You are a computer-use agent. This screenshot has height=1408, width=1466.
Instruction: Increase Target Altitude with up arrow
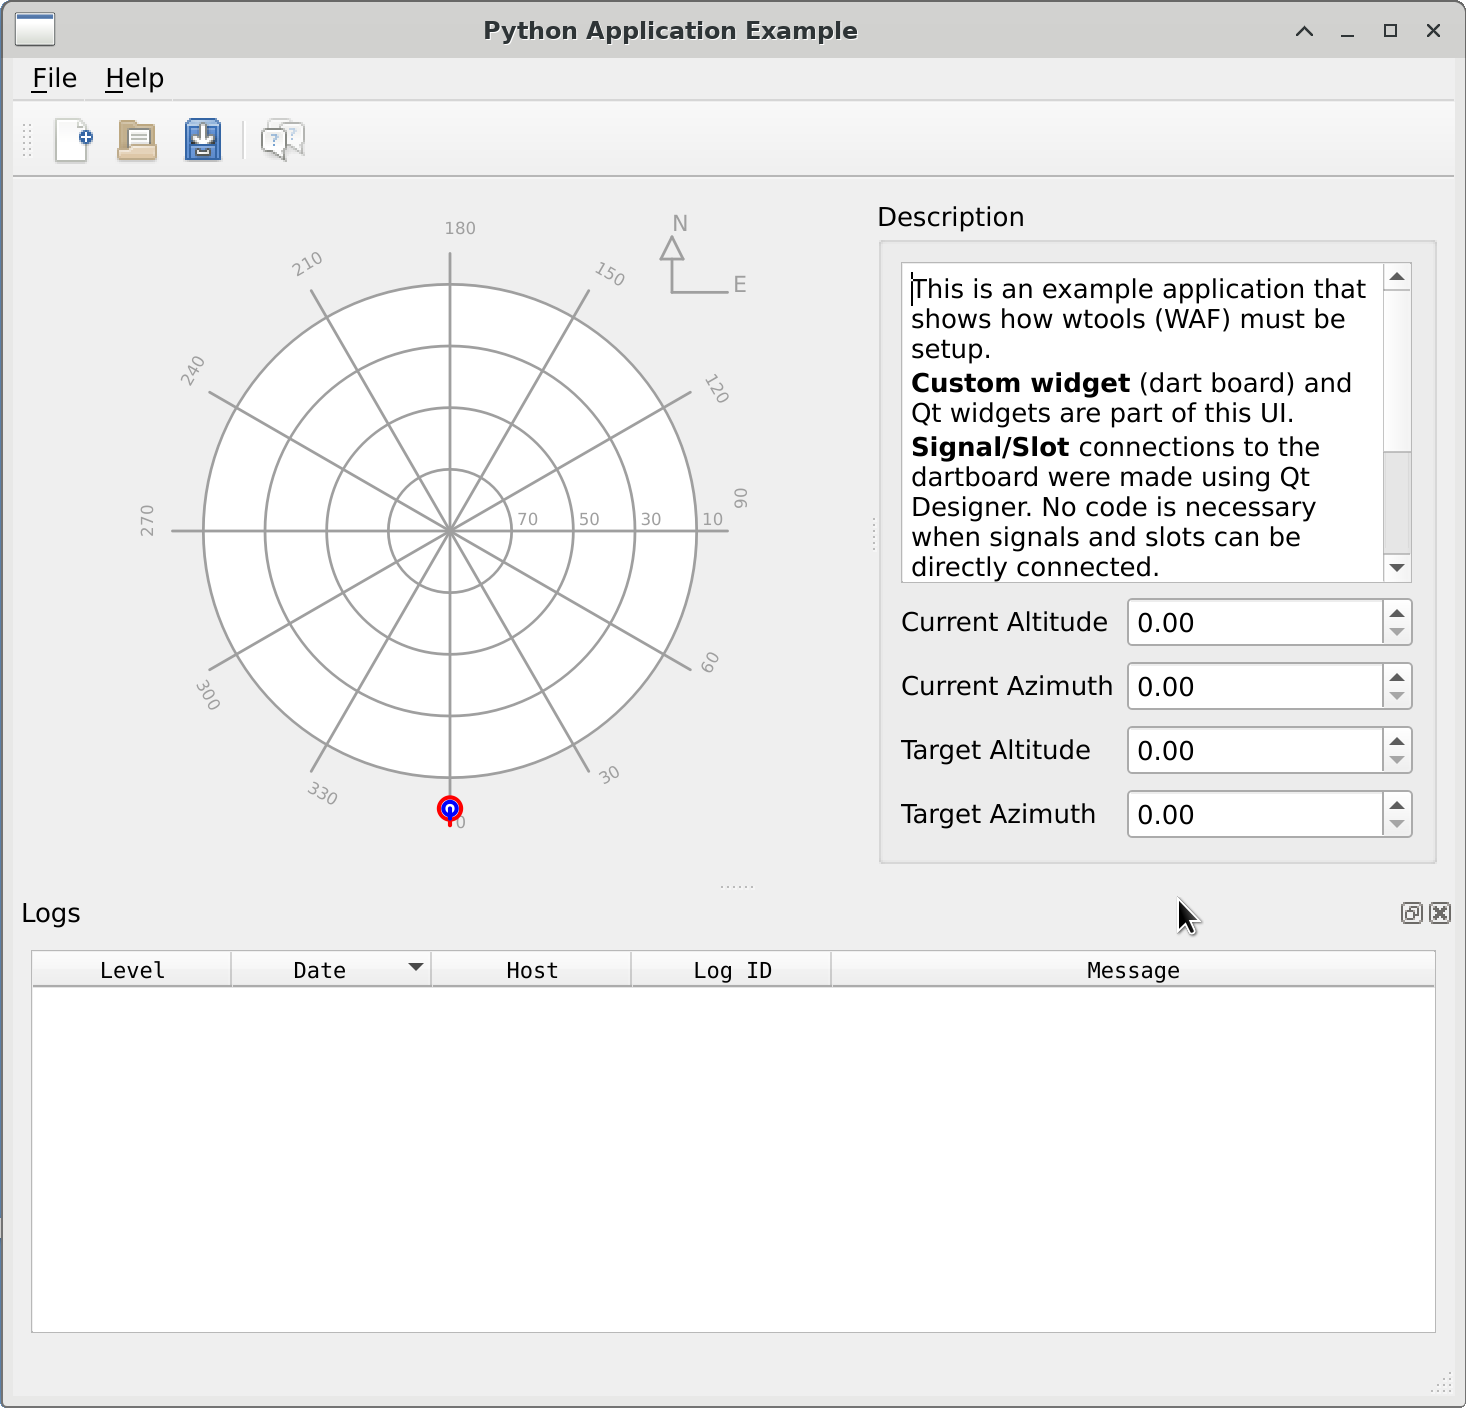1397,741
